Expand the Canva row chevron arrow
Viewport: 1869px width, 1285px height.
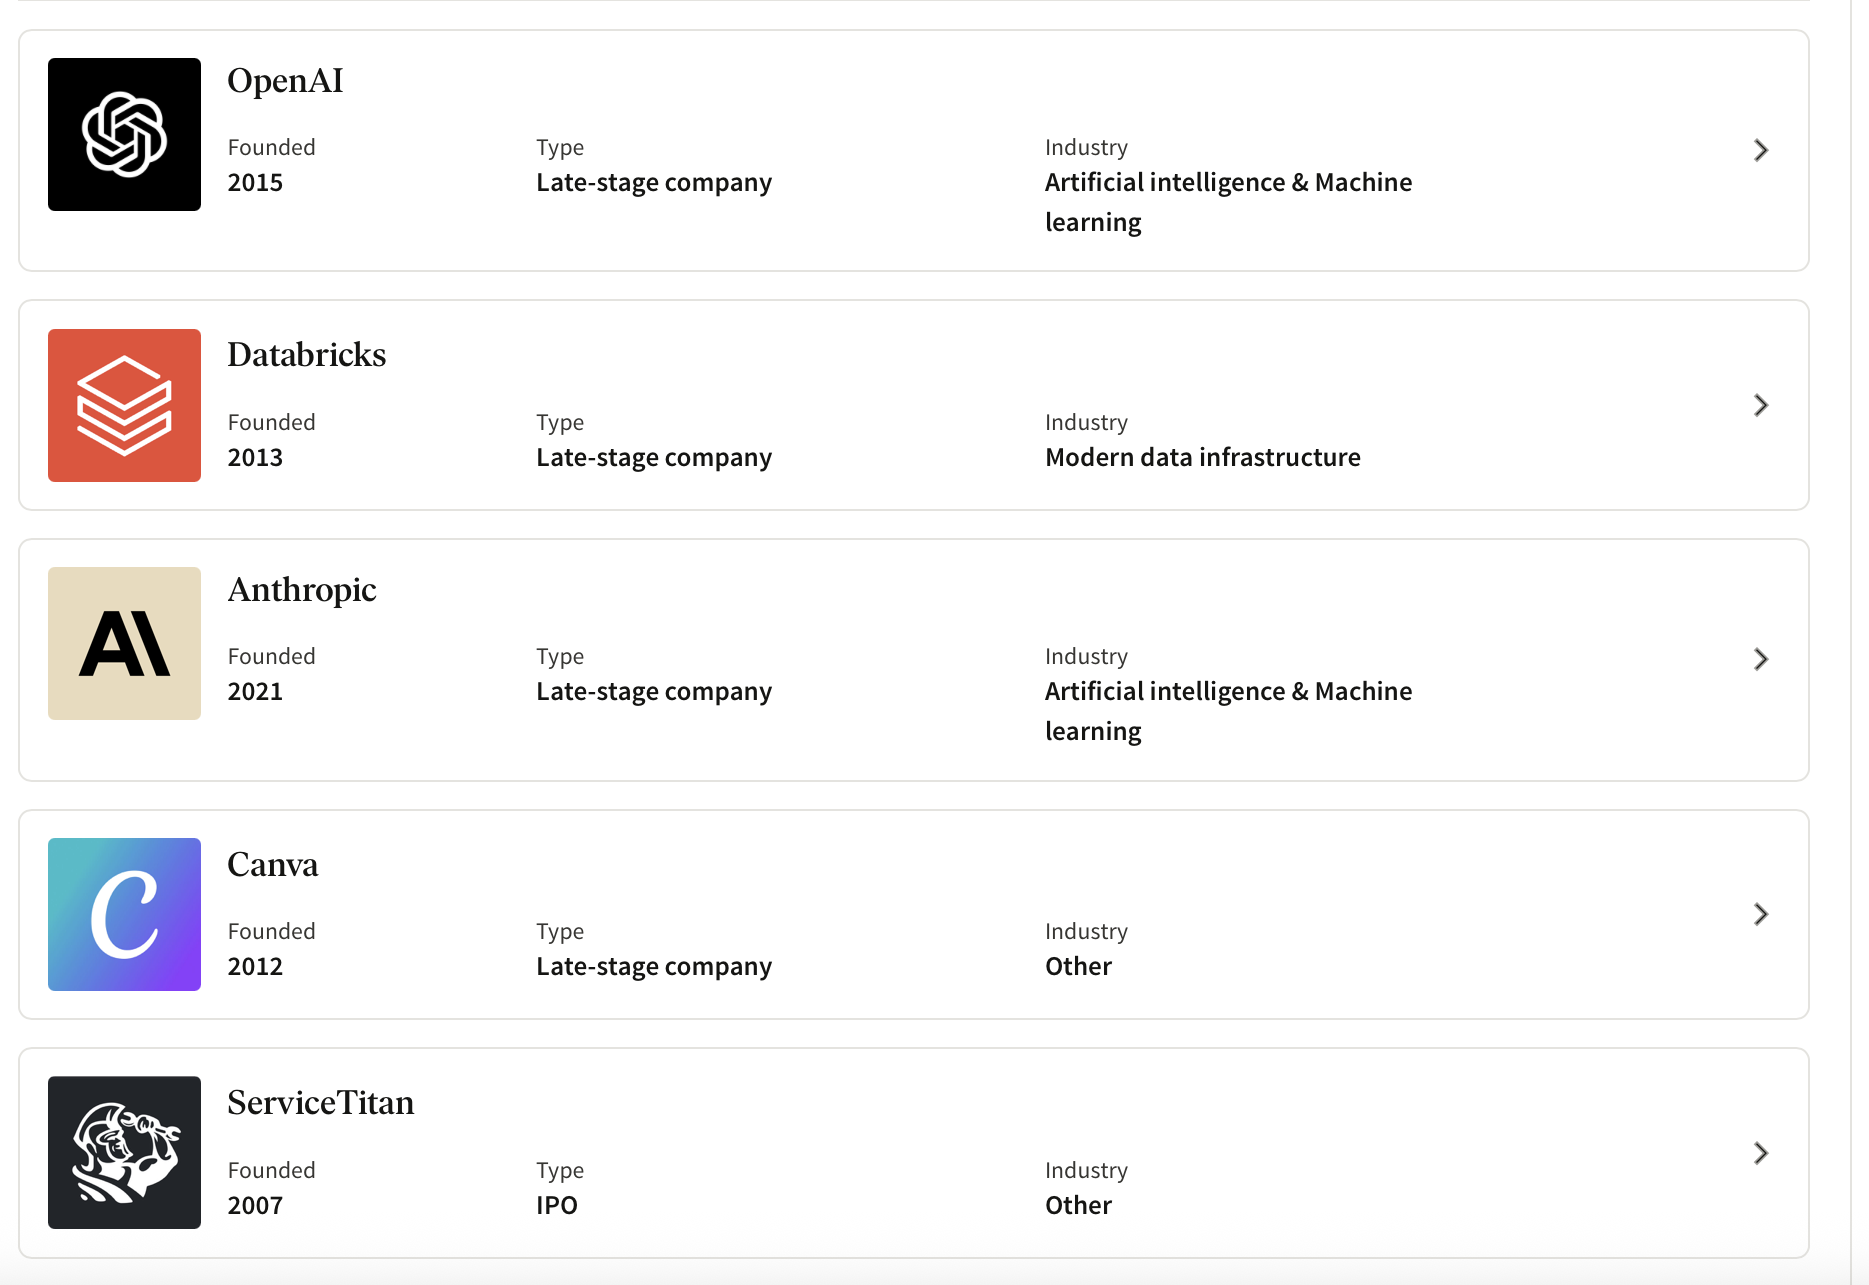click(x=1761, y=914)
